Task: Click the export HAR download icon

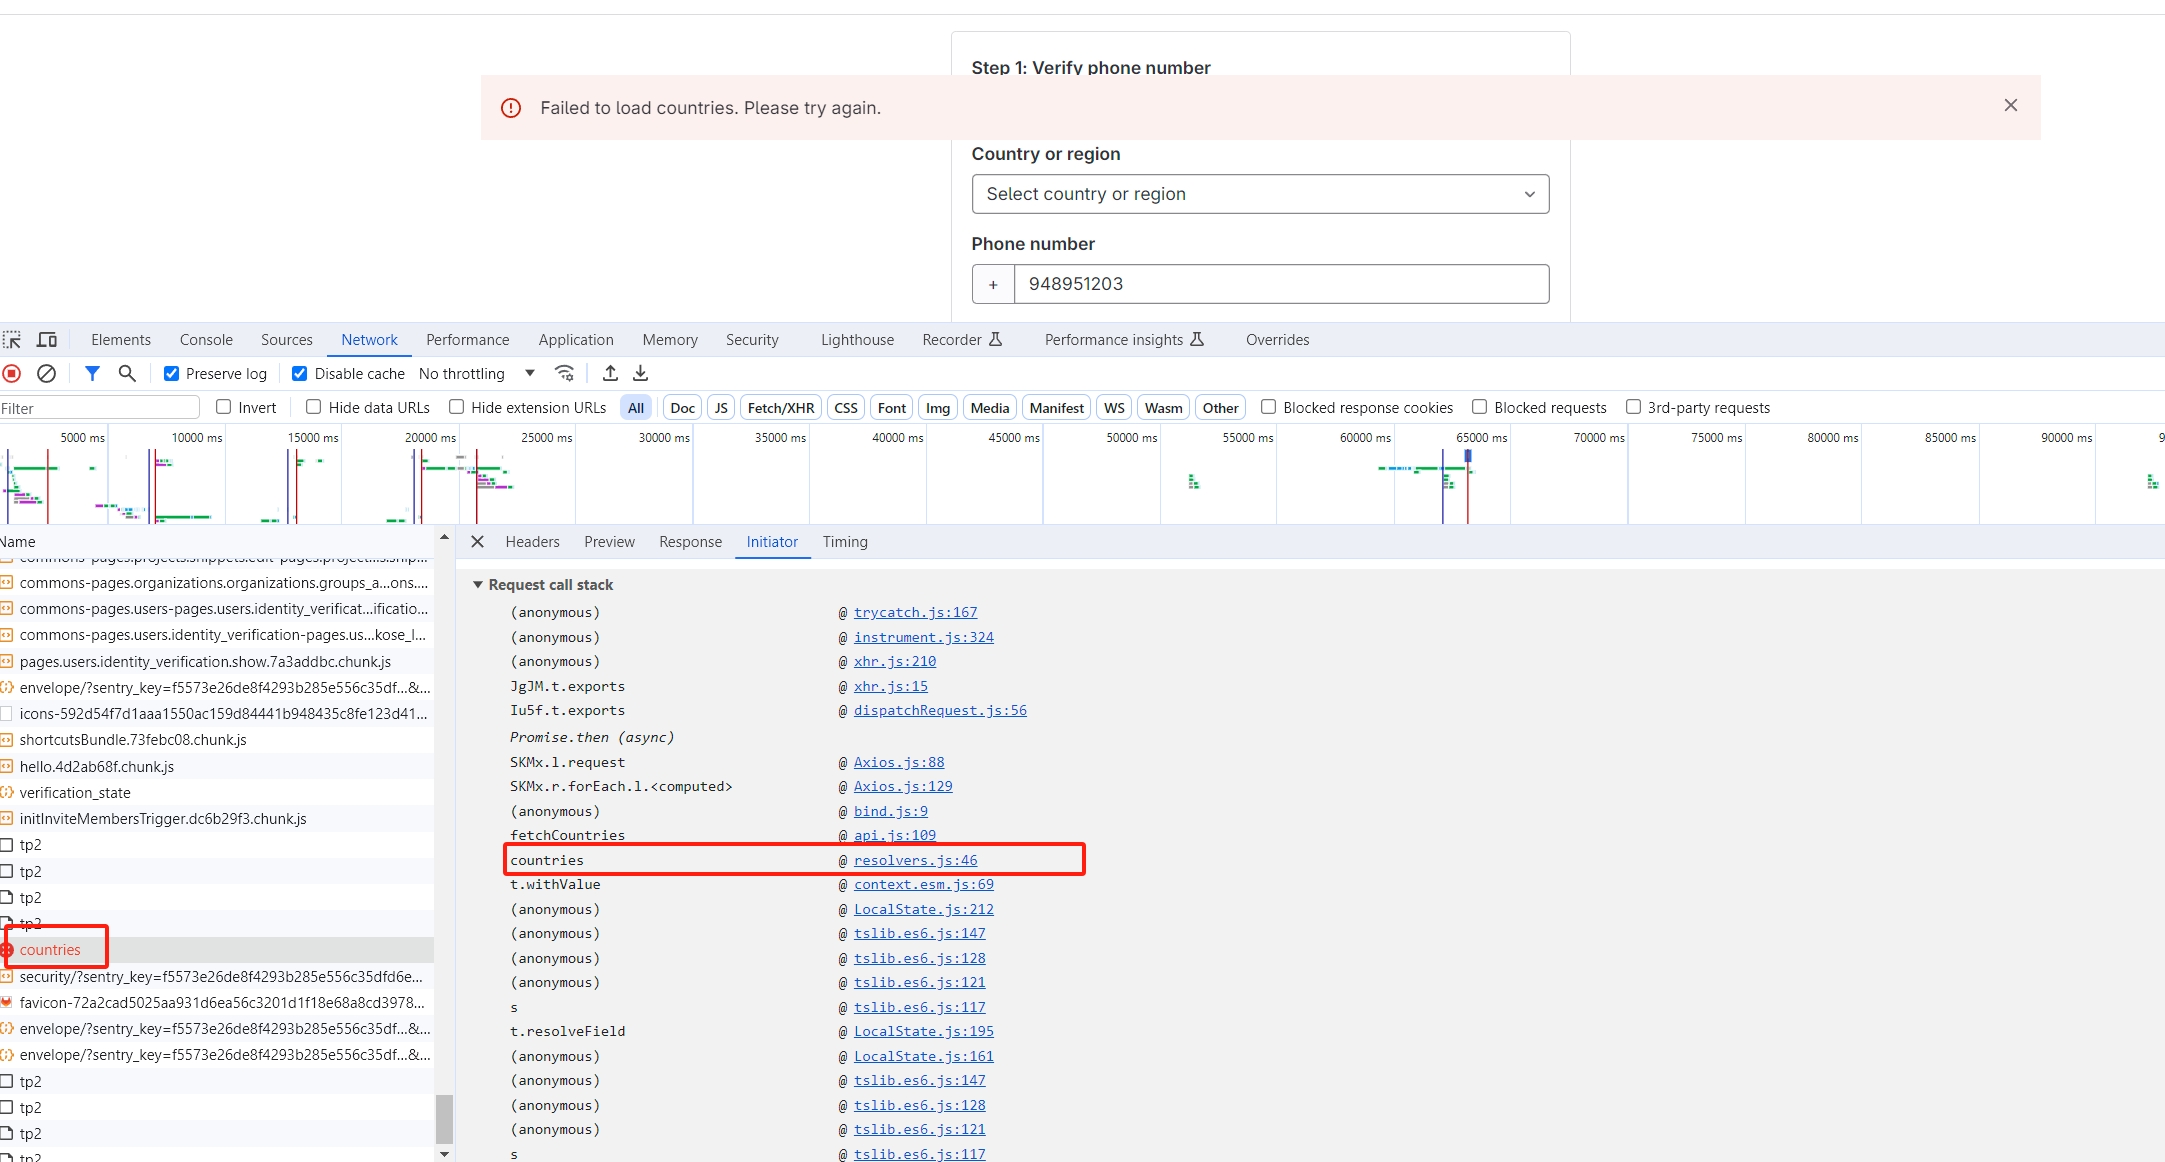Action: point(641,374)
